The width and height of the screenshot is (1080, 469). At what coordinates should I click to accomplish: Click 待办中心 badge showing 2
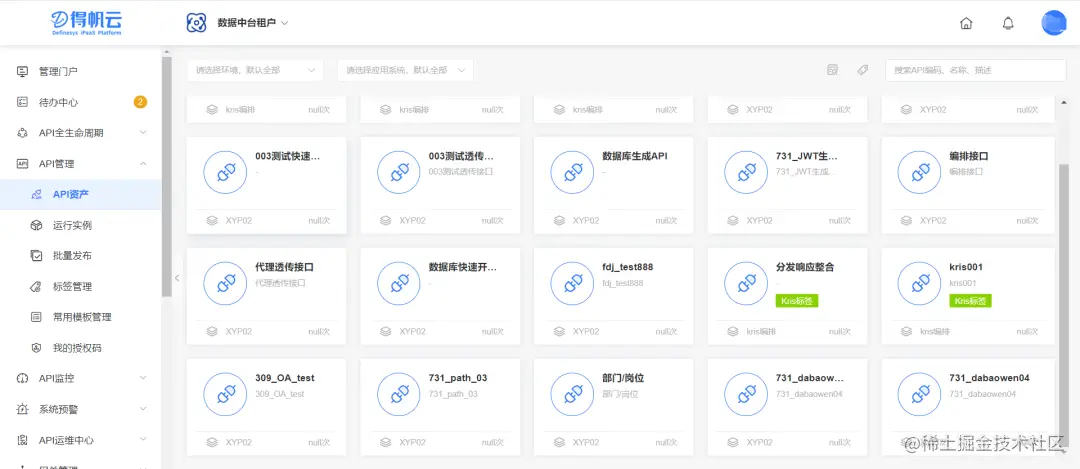pyautogui.click(x=140, y=102)
